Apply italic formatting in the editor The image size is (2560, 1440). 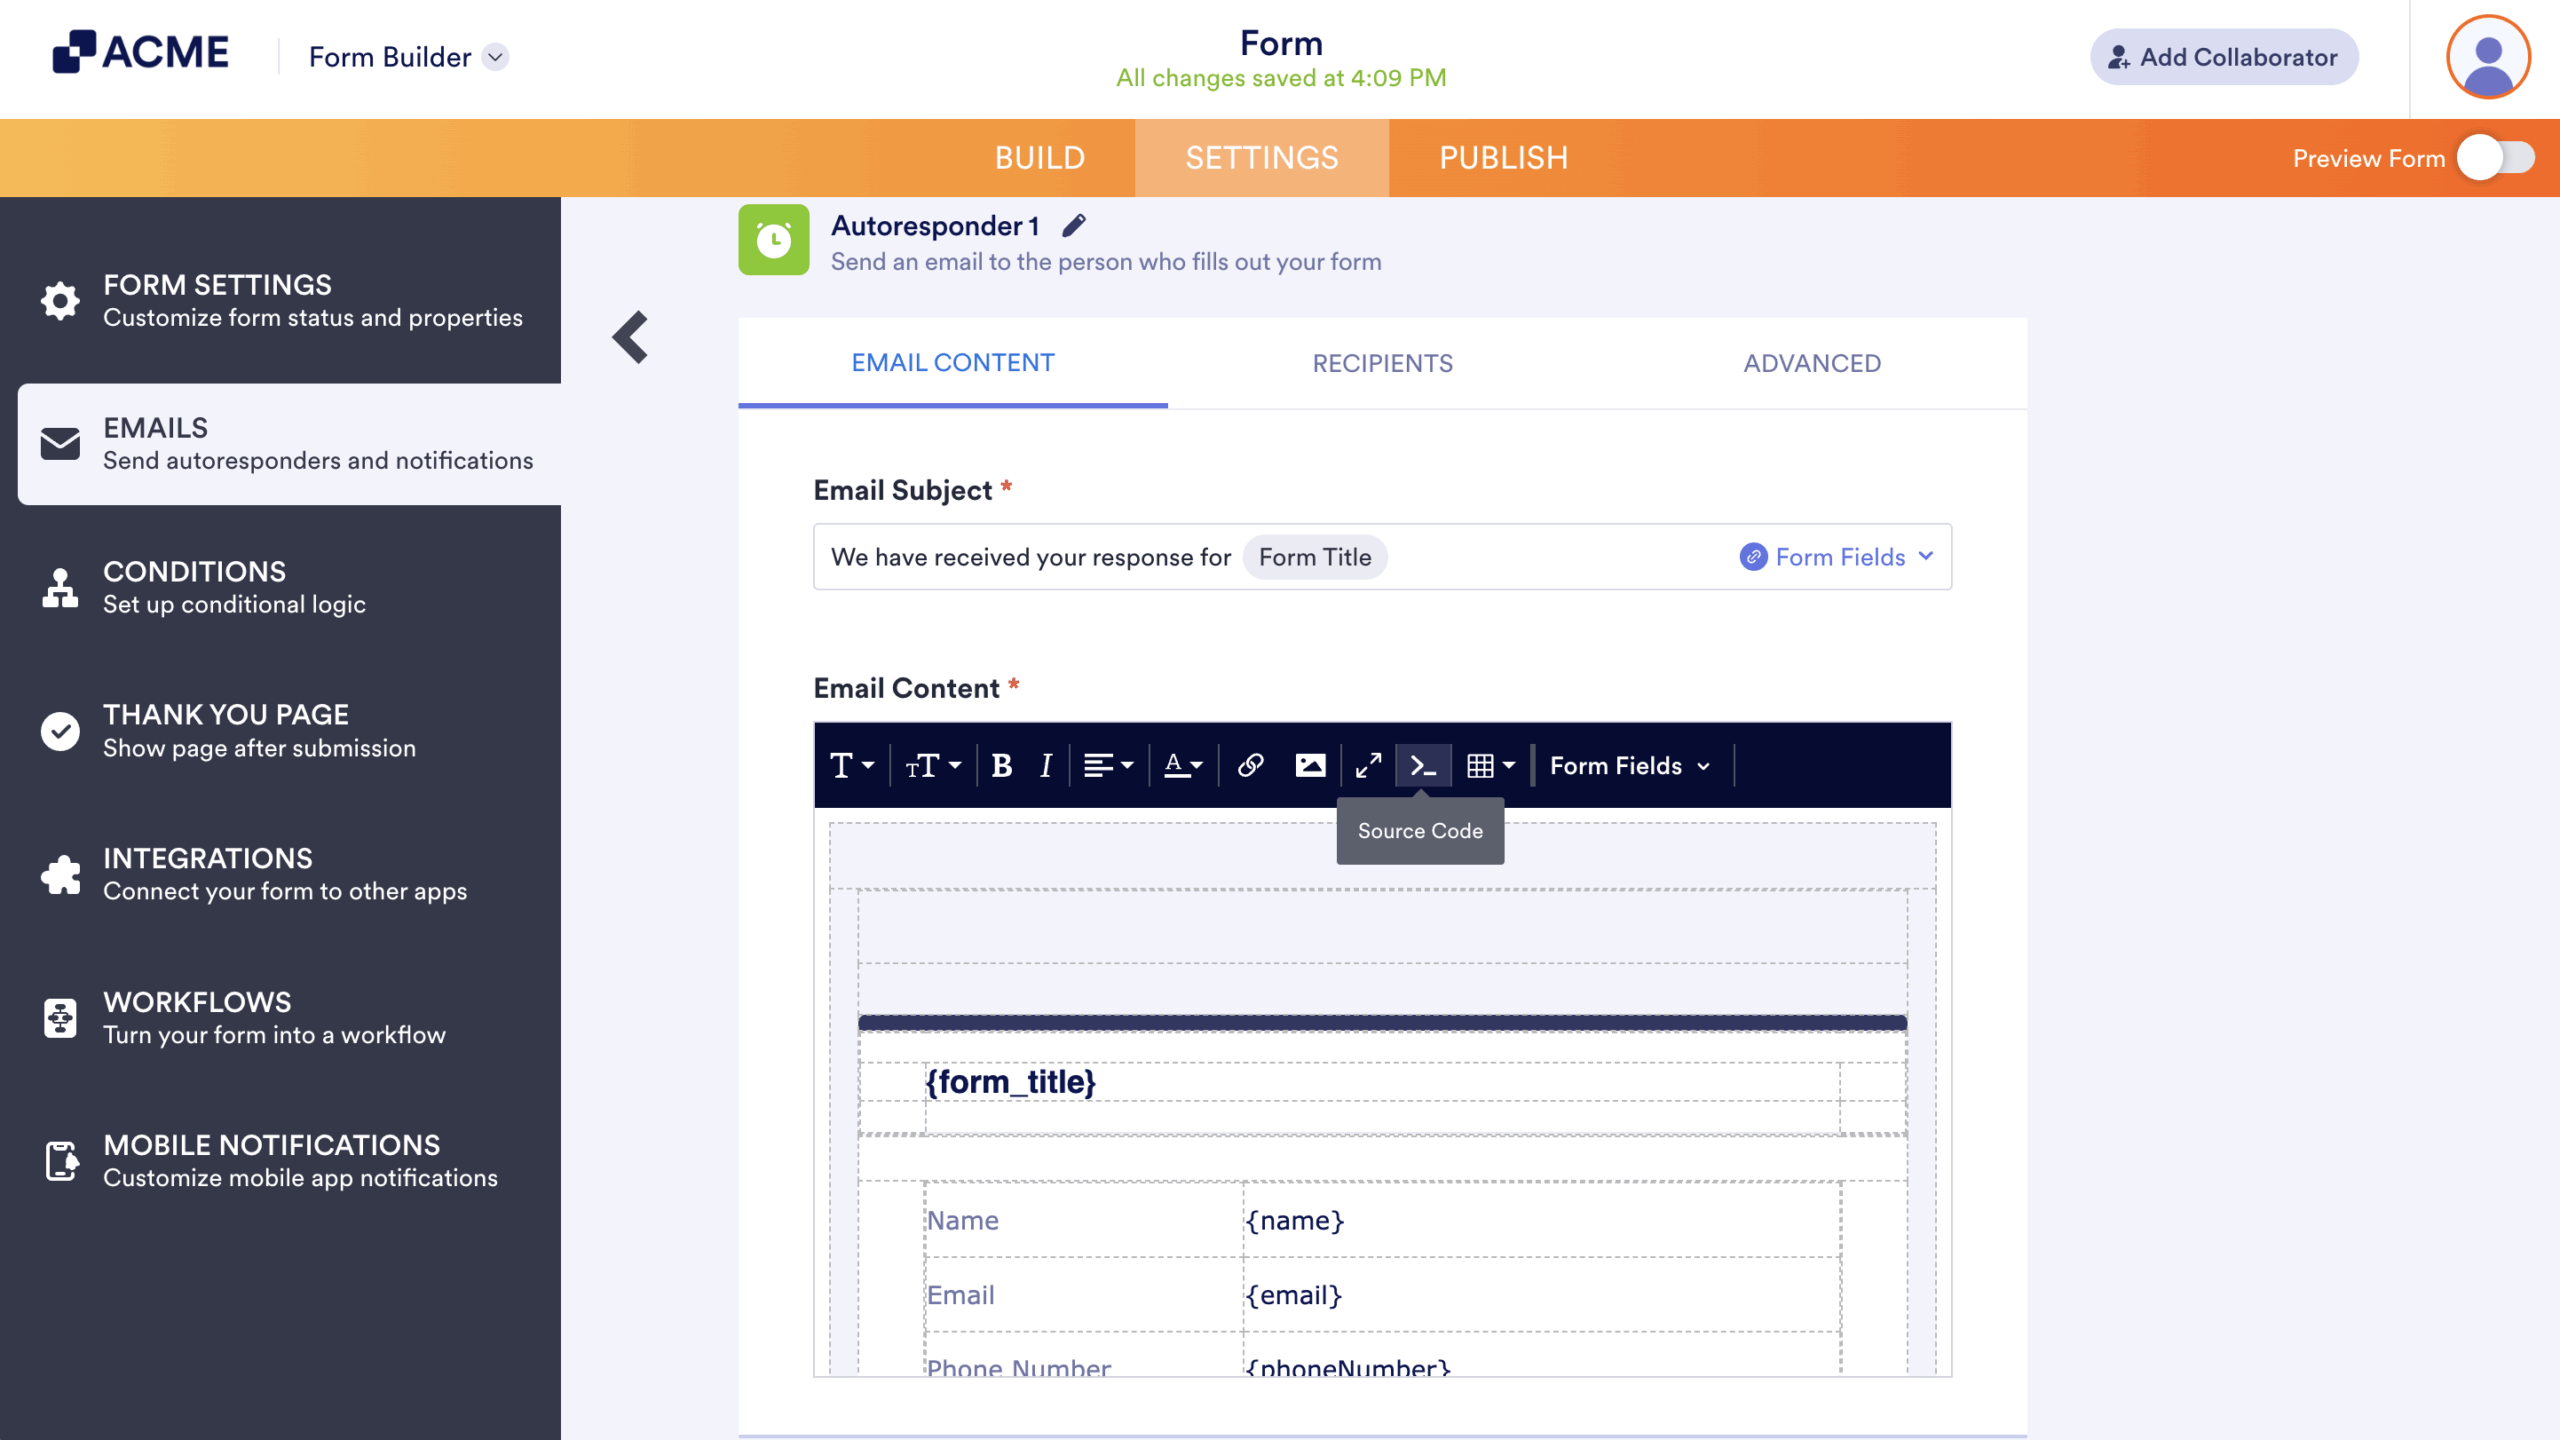pyautogui.click(x=1045, y=765)
